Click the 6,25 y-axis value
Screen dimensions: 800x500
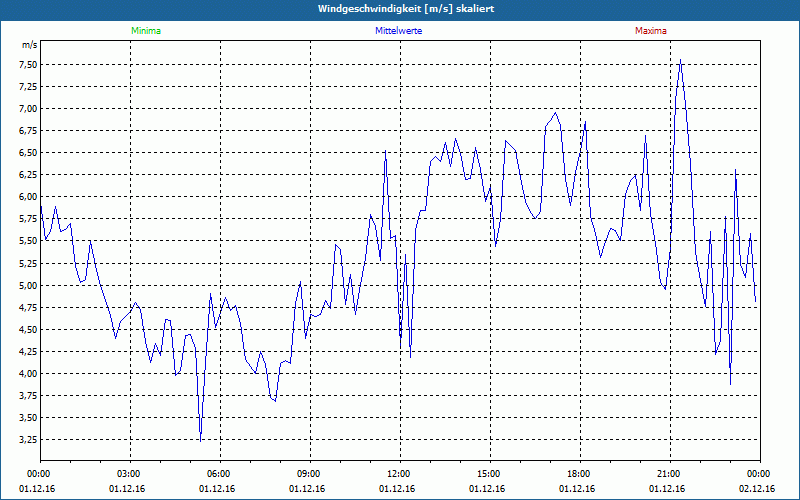click(x=29, y=174)
